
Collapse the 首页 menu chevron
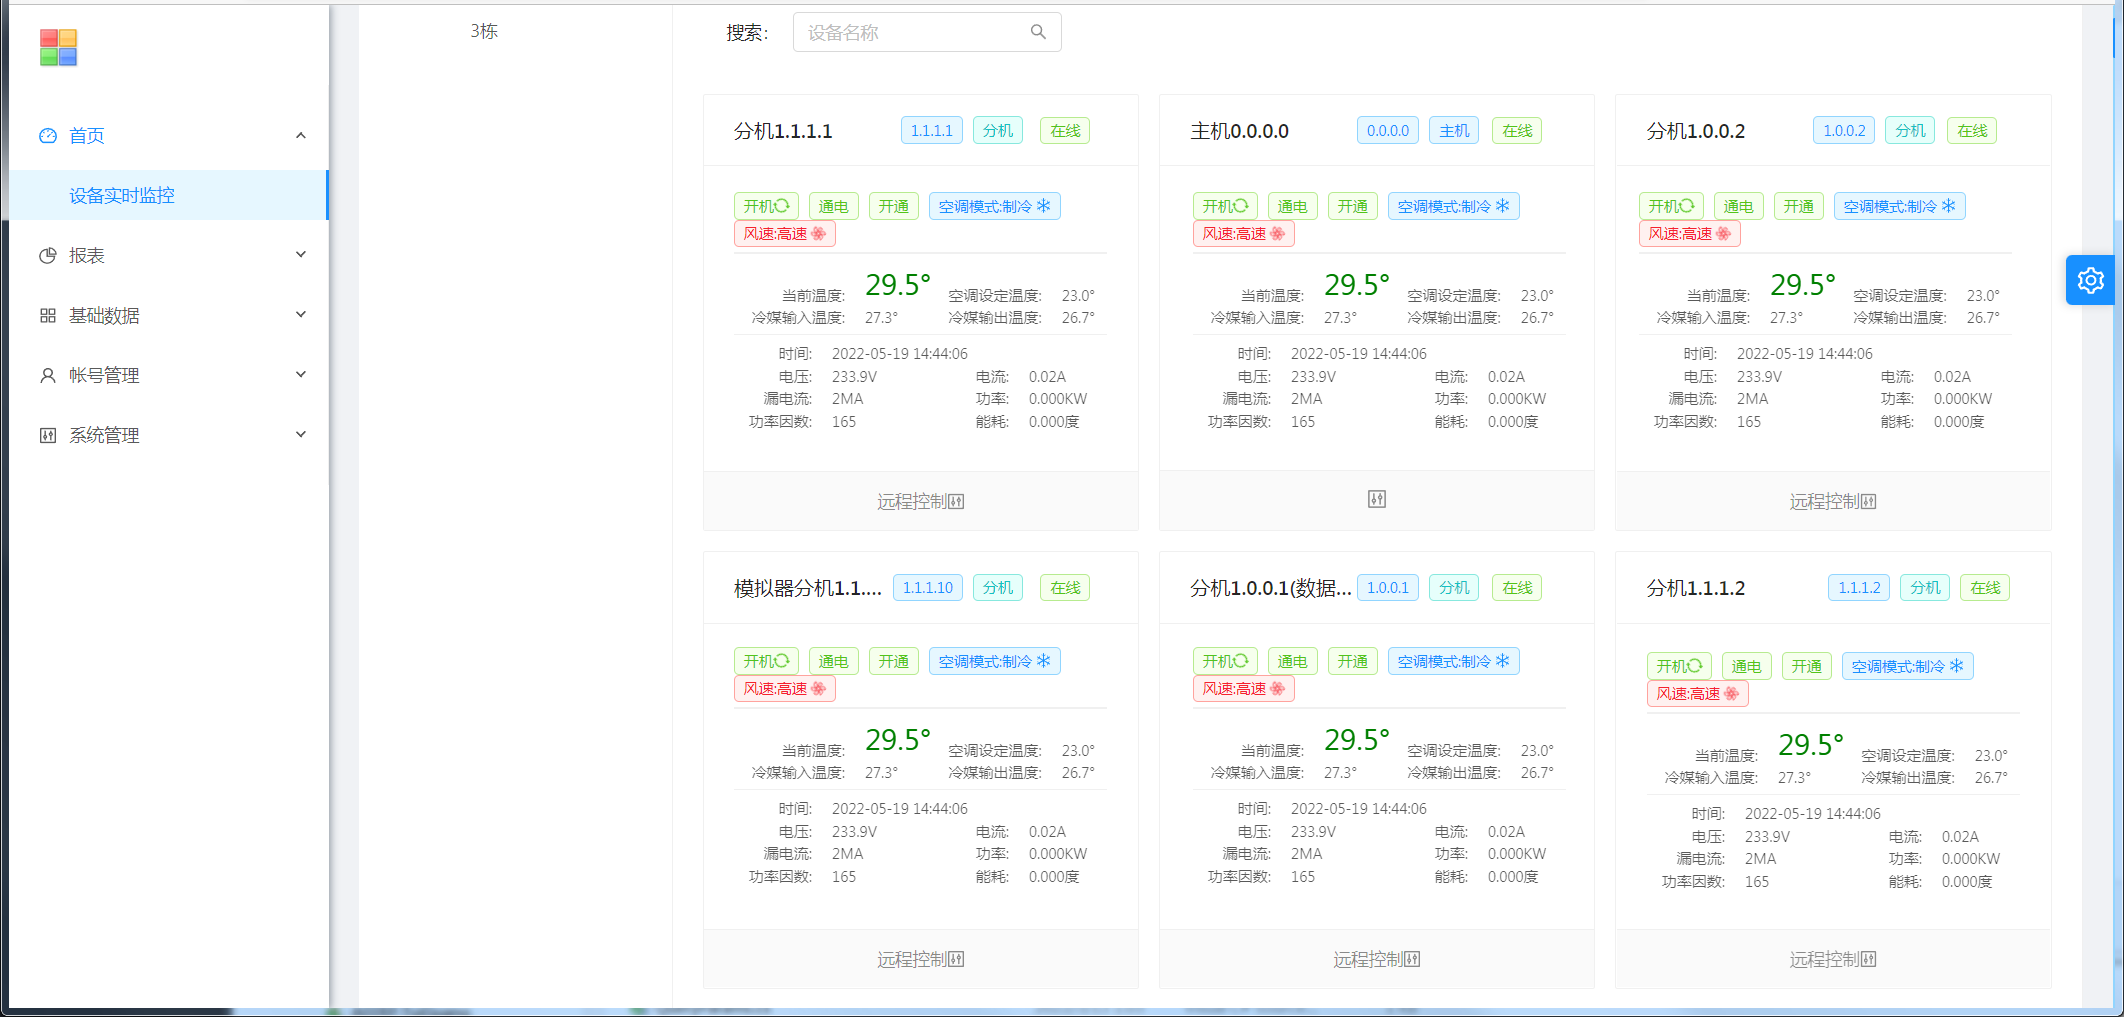(x=300, y=136)
